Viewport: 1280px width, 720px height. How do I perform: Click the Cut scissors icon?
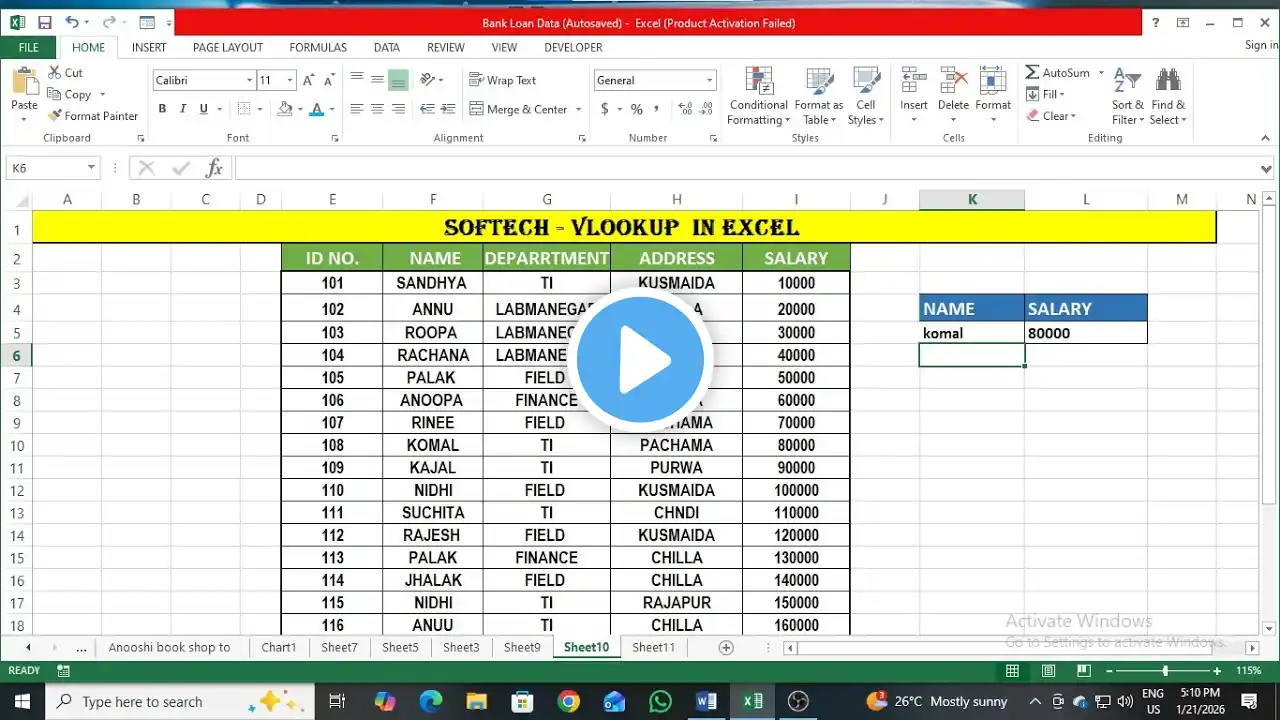53,73
